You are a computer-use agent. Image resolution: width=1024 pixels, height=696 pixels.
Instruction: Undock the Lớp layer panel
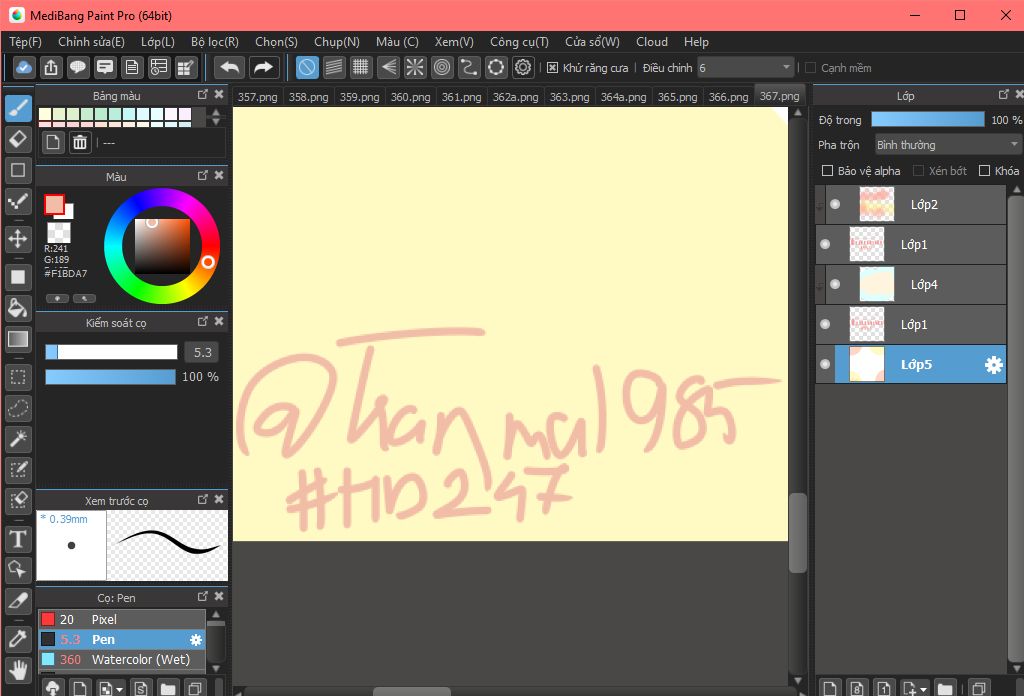click(1004, 95)
